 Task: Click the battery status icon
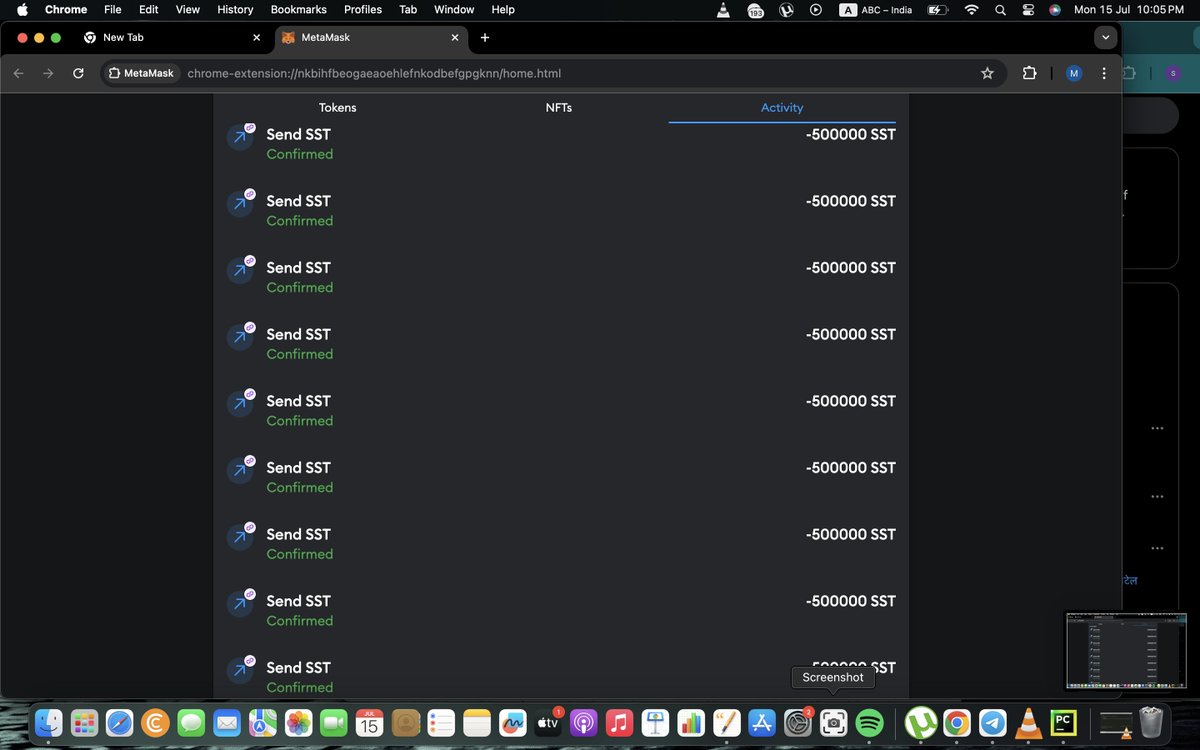pos(937,9)
